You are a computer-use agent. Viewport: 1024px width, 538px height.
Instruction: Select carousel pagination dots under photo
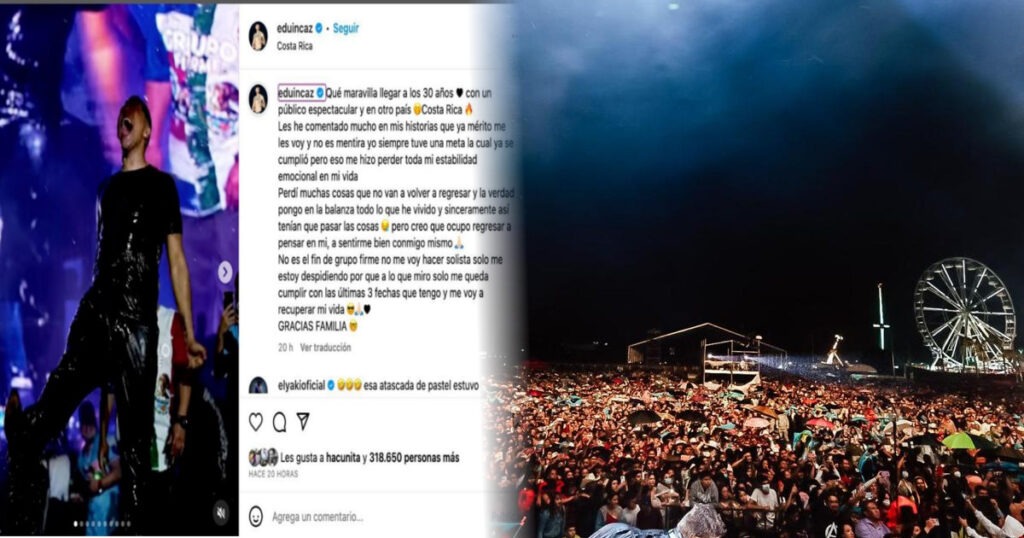(103, 524)
